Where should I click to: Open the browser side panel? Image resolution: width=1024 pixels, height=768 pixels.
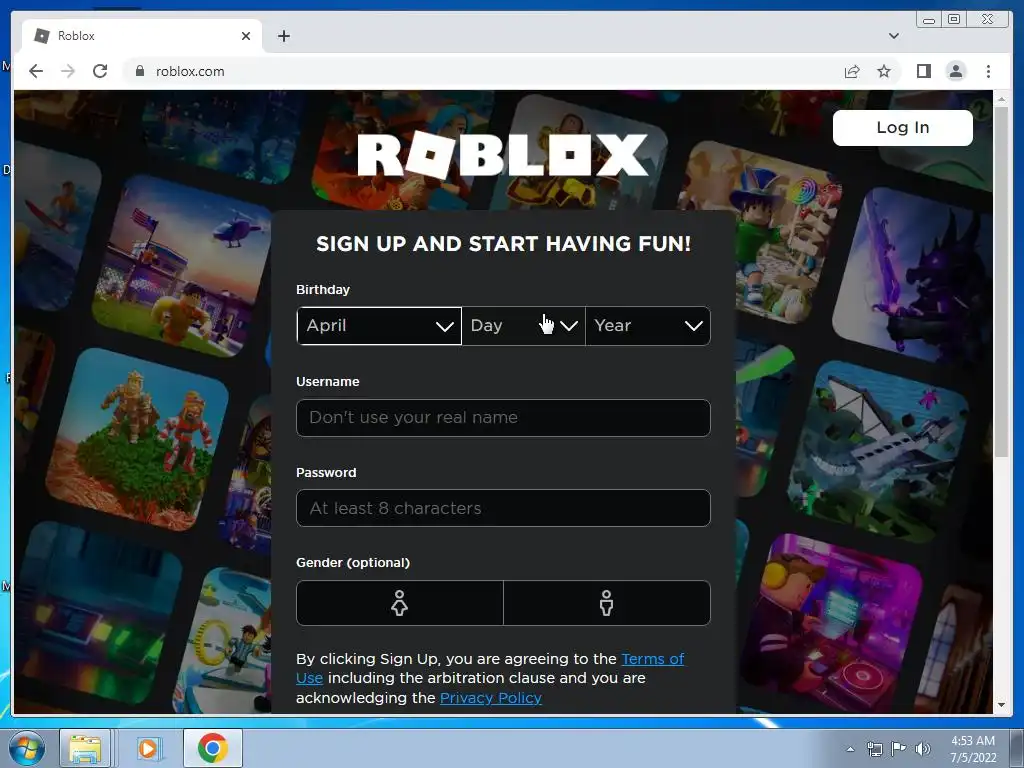coord(923,71)
